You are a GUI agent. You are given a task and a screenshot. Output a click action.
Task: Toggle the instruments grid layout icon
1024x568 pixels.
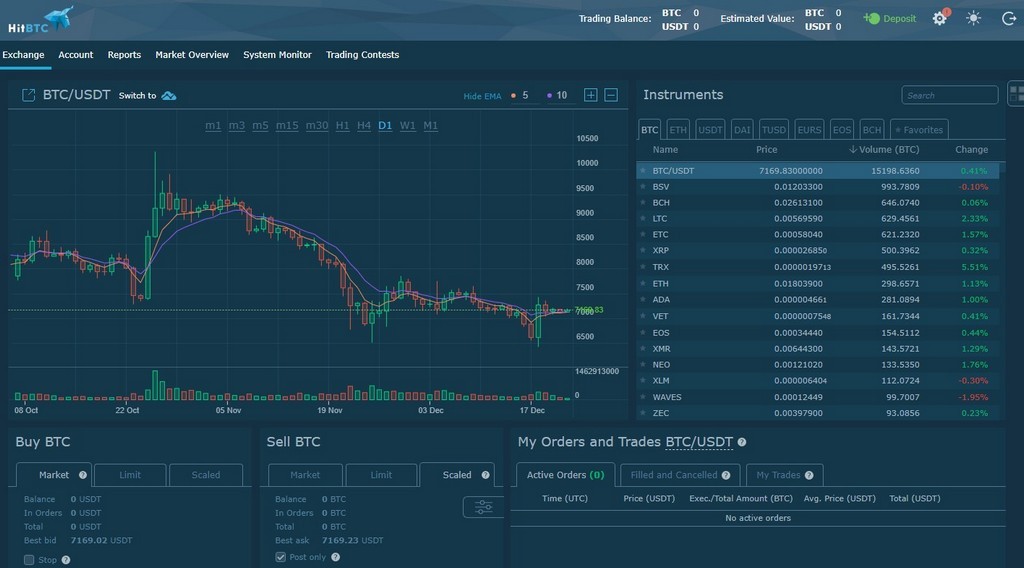[x=1015, y=94]
